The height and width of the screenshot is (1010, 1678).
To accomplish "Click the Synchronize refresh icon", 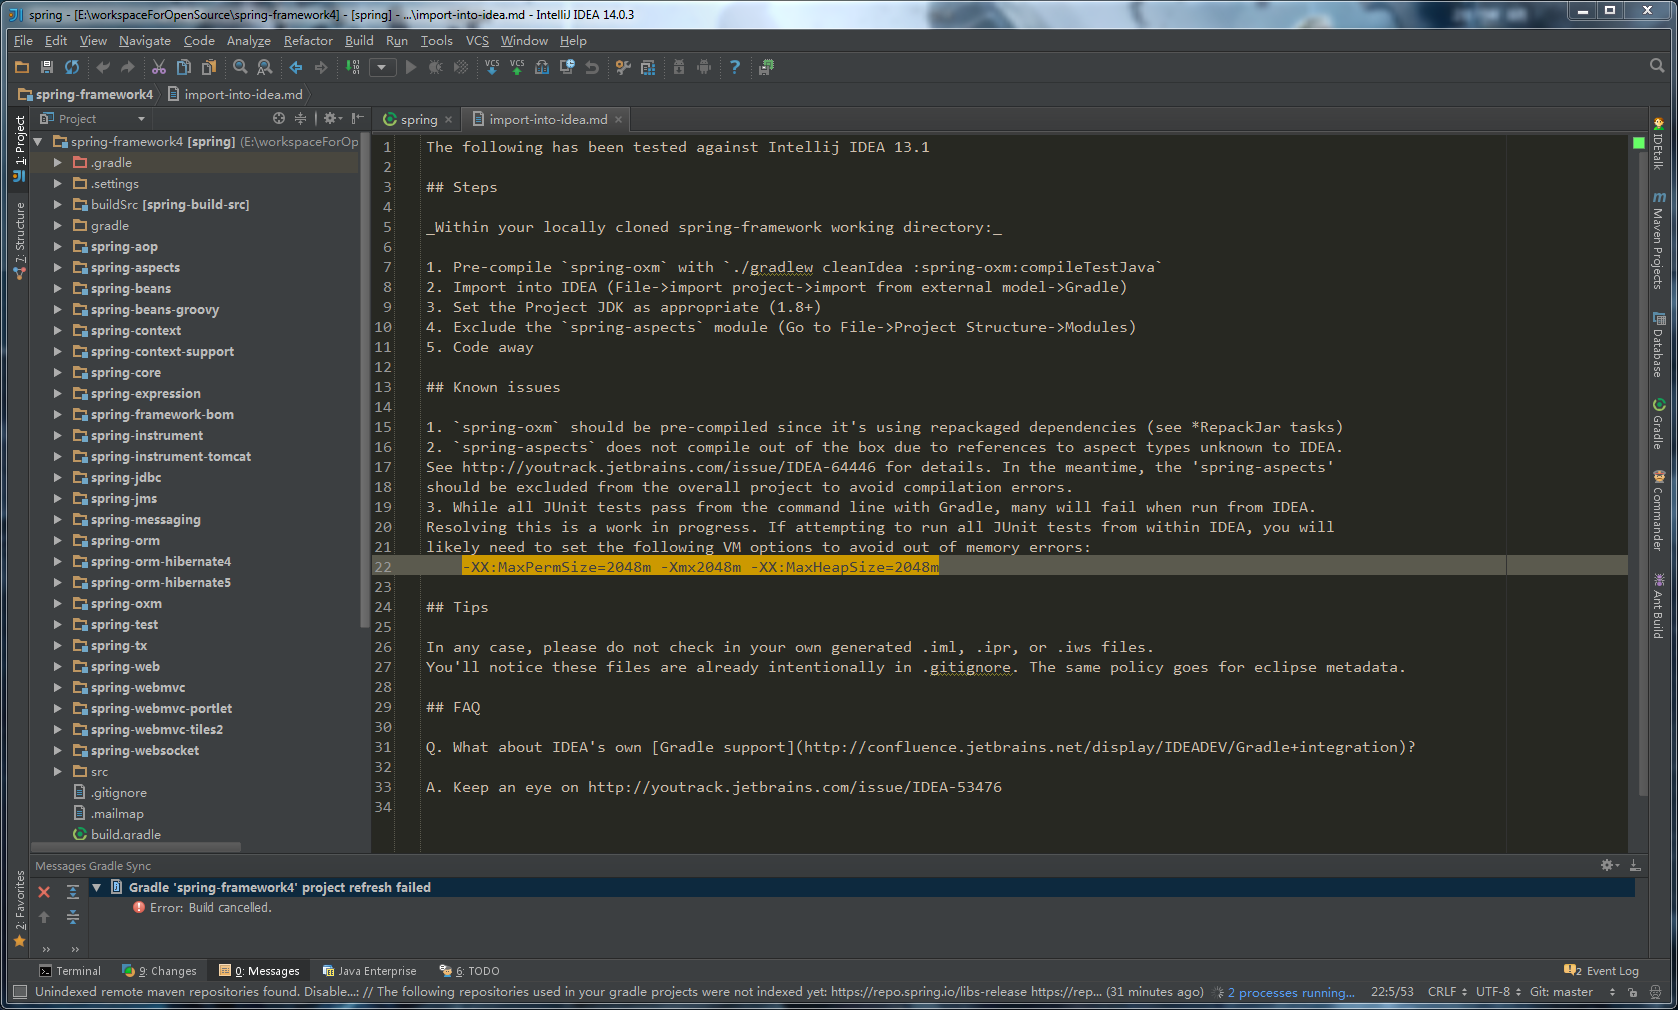I will (72, 67).
